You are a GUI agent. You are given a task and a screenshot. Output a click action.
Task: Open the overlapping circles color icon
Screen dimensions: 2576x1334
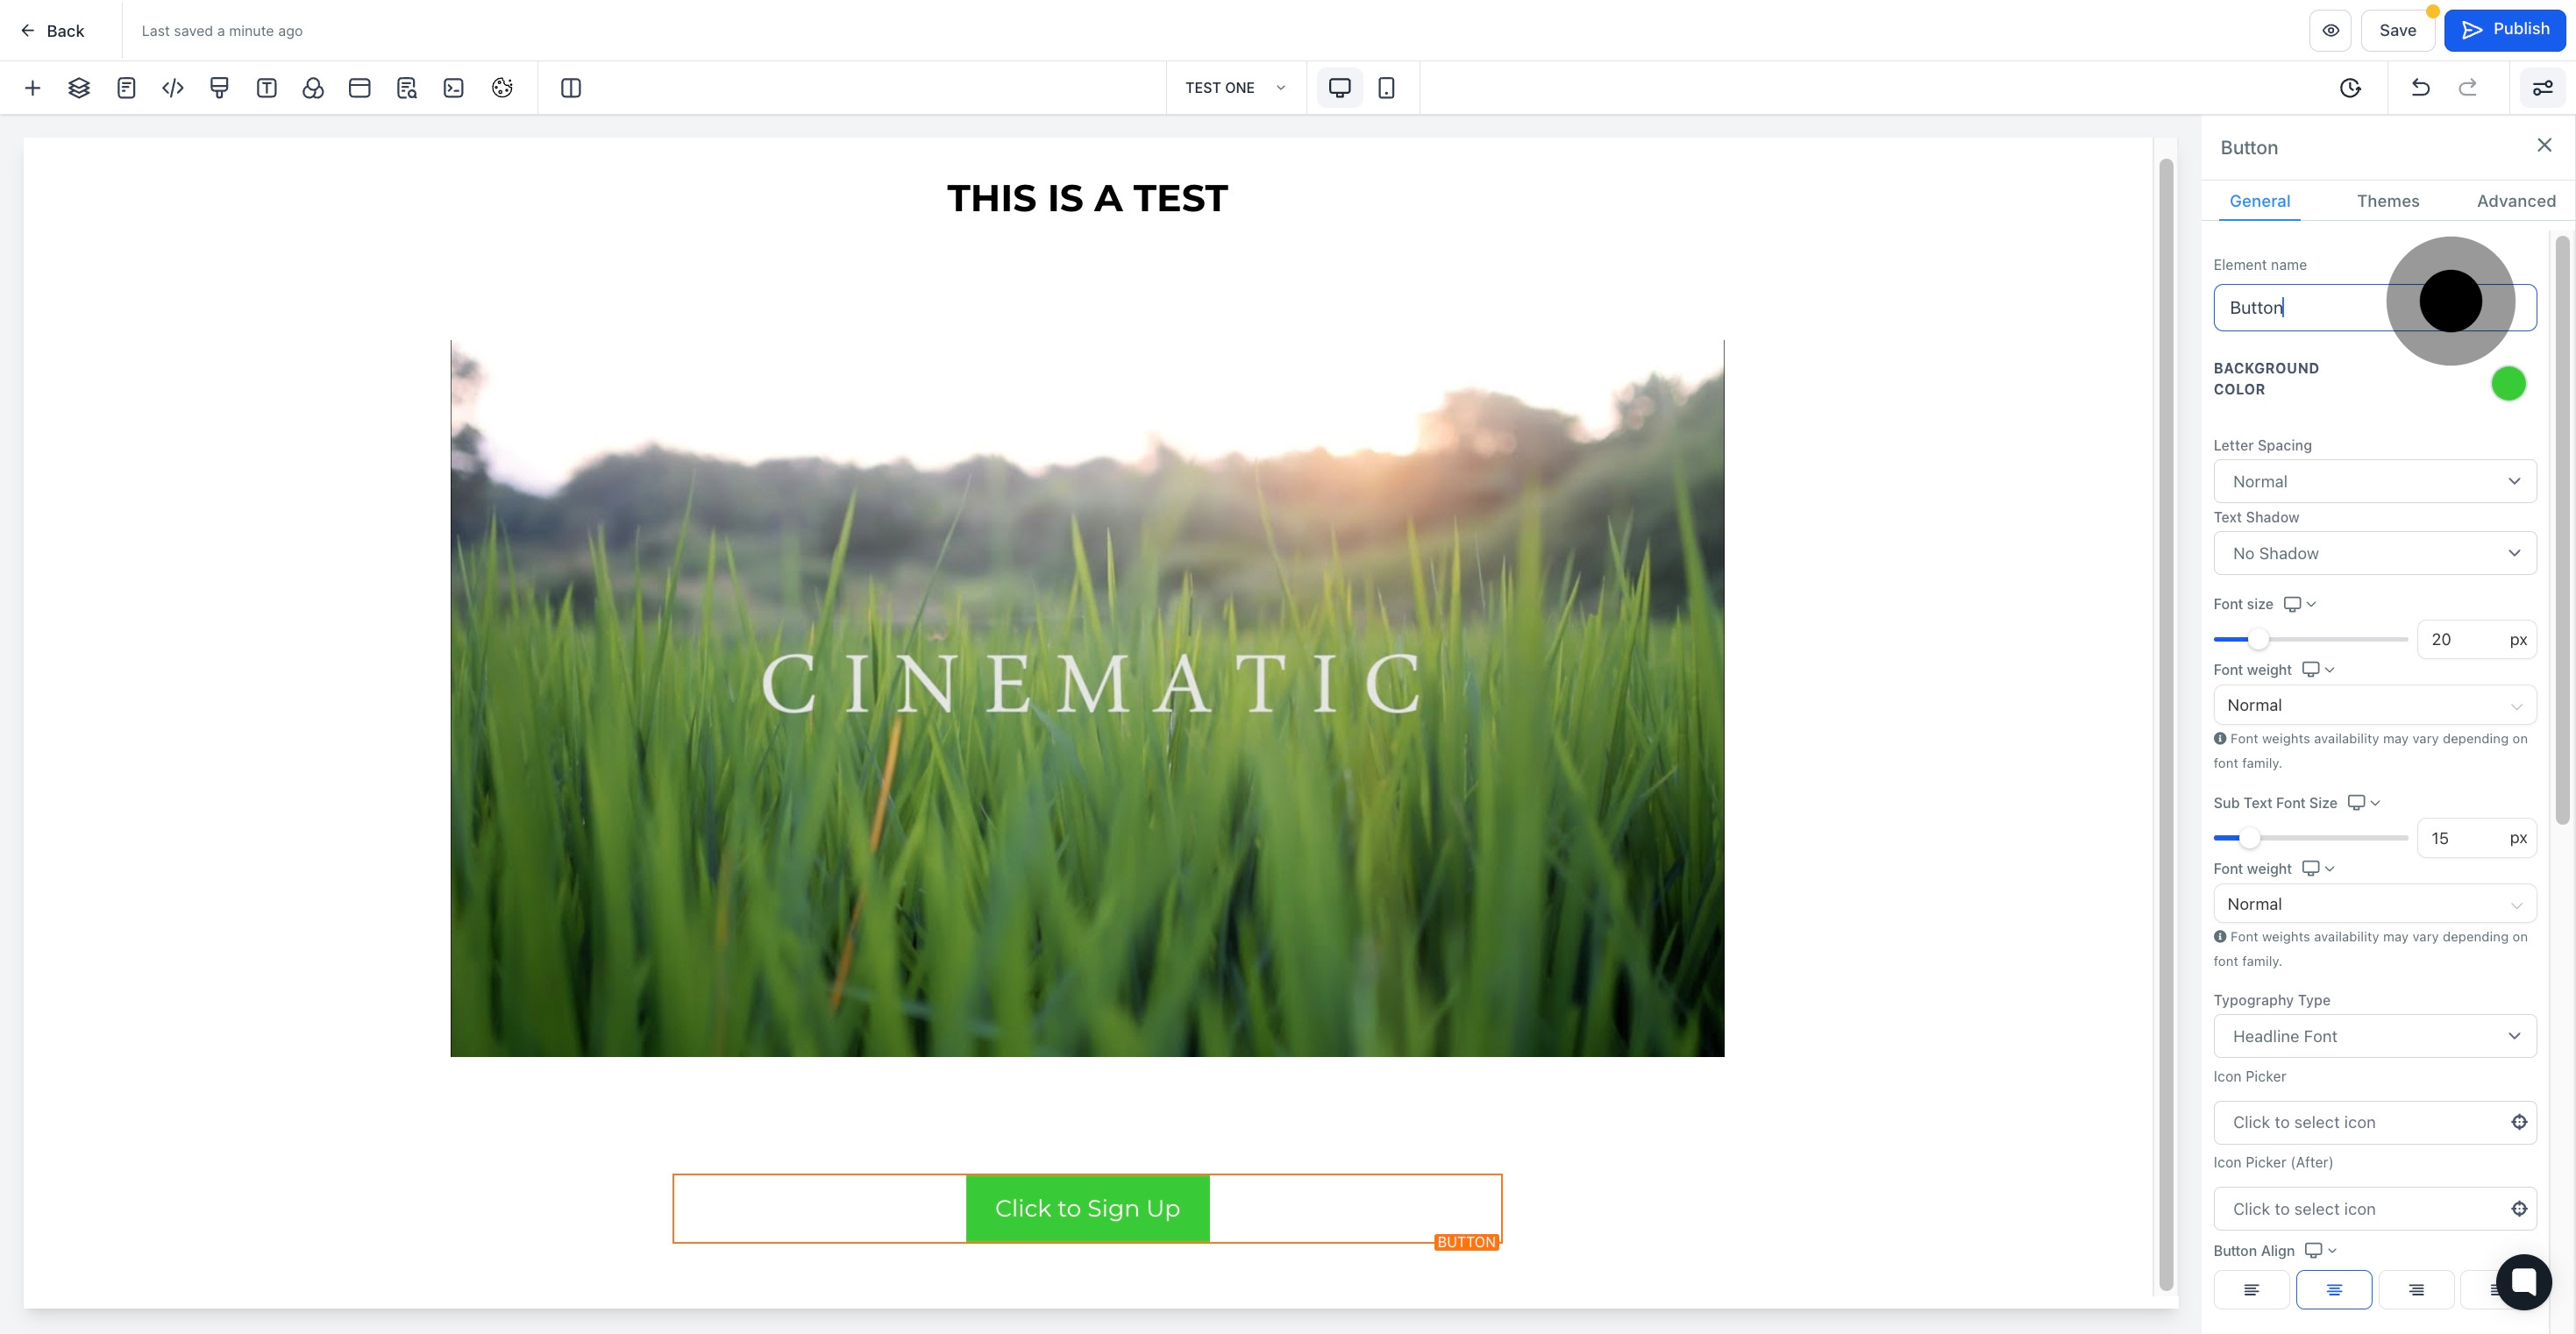point(313,88)
